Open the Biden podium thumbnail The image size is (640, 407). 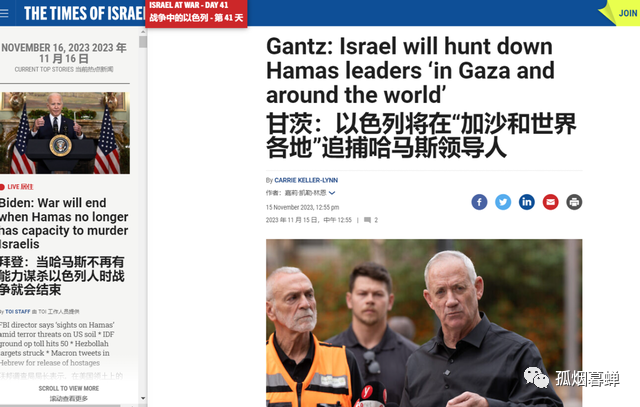click(65, 133)
